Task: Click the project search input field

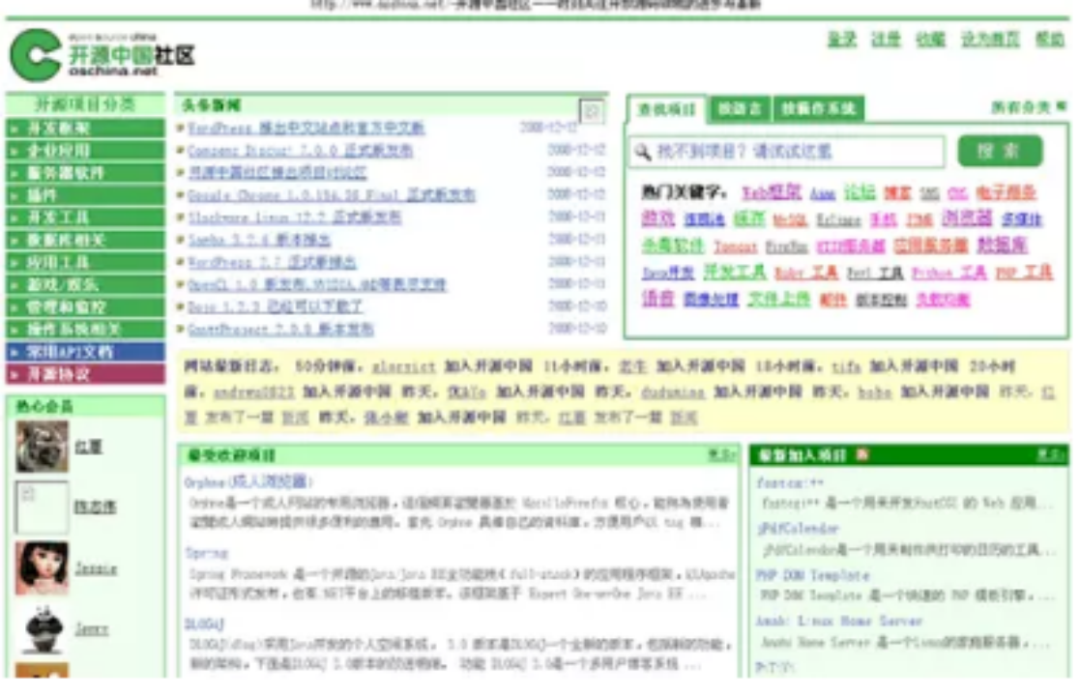Action: pyautogui.click(x=787, y=152)
